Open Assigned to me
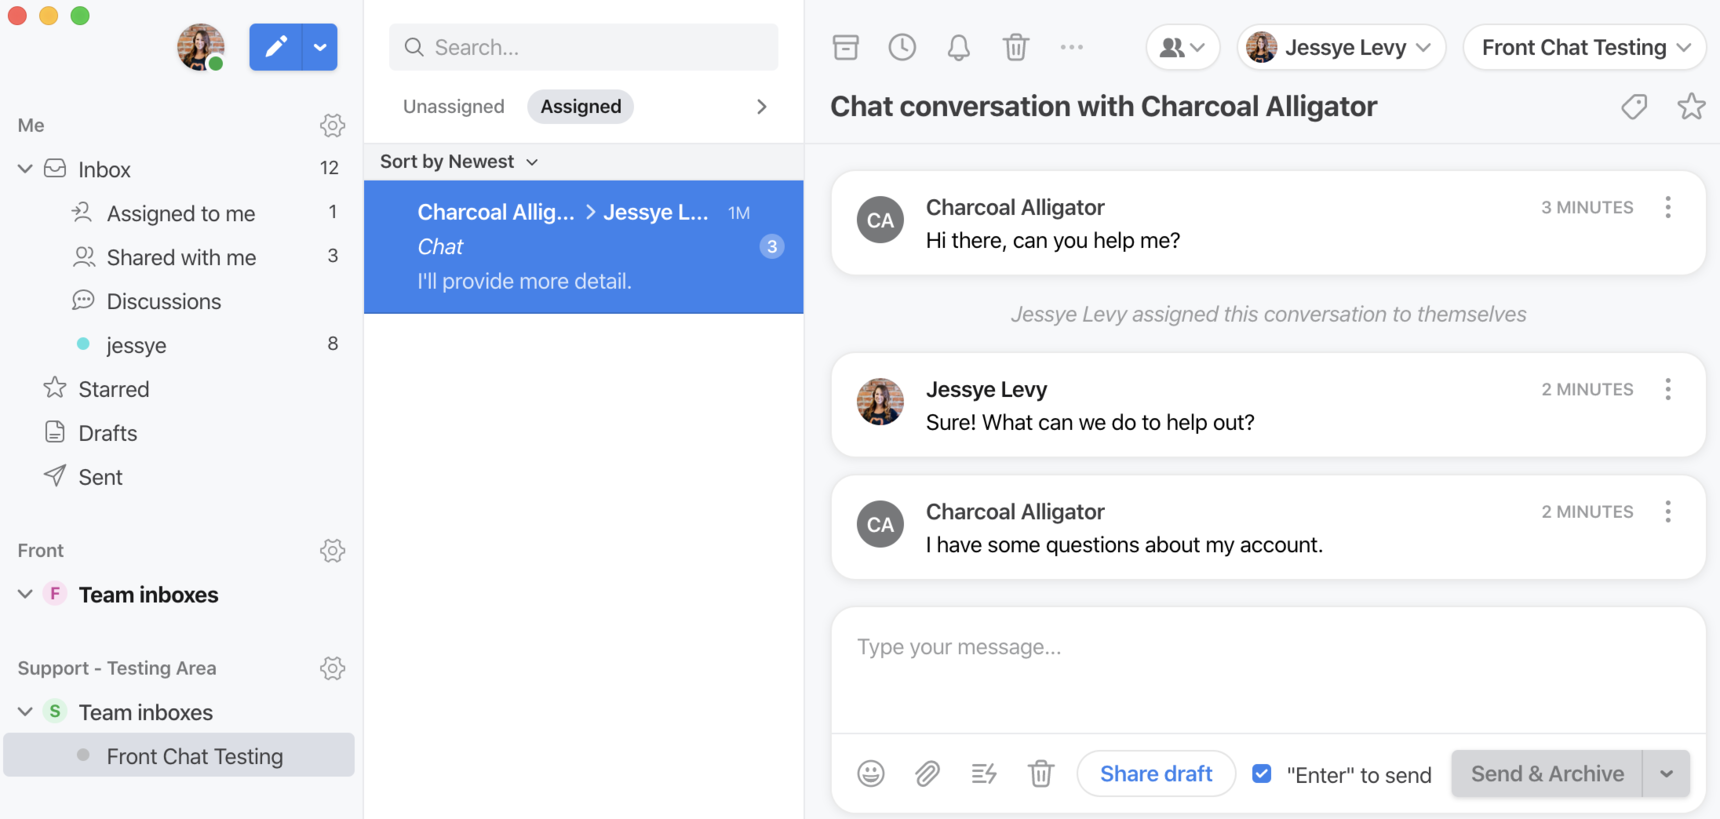 182,213
